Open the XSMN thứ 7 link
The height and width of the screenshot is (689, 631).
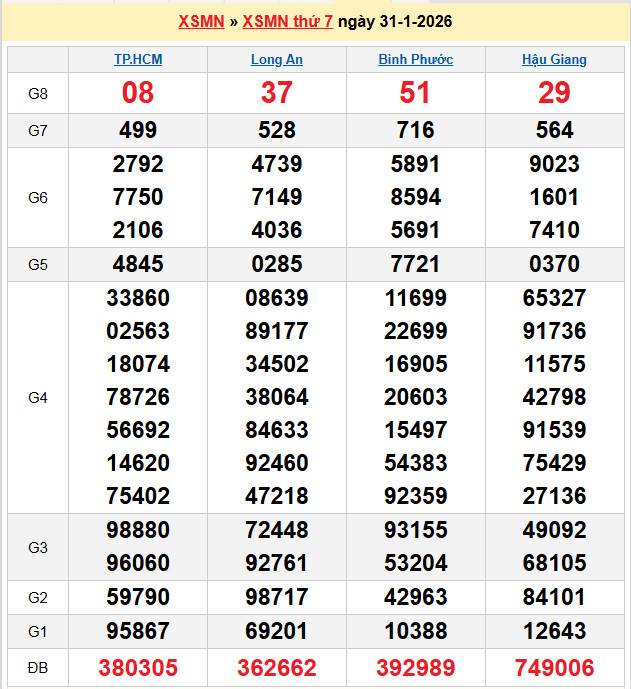coord(288,22)
